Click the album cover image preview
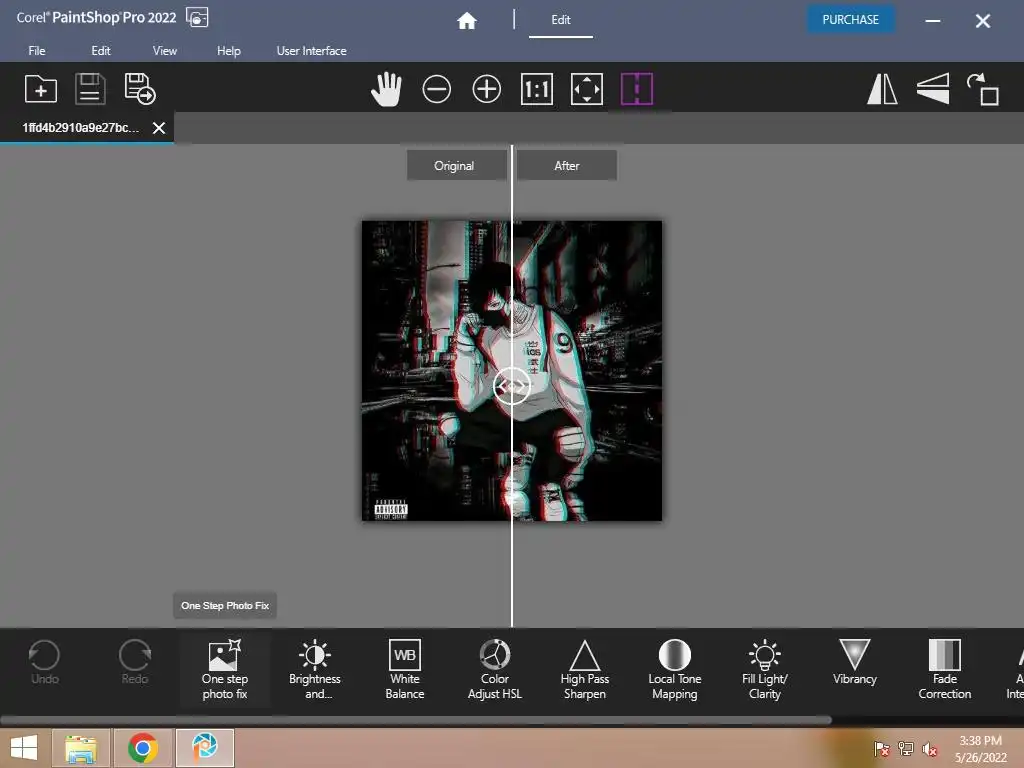Viewport: 1024px width, 768px height. point(512,371)
